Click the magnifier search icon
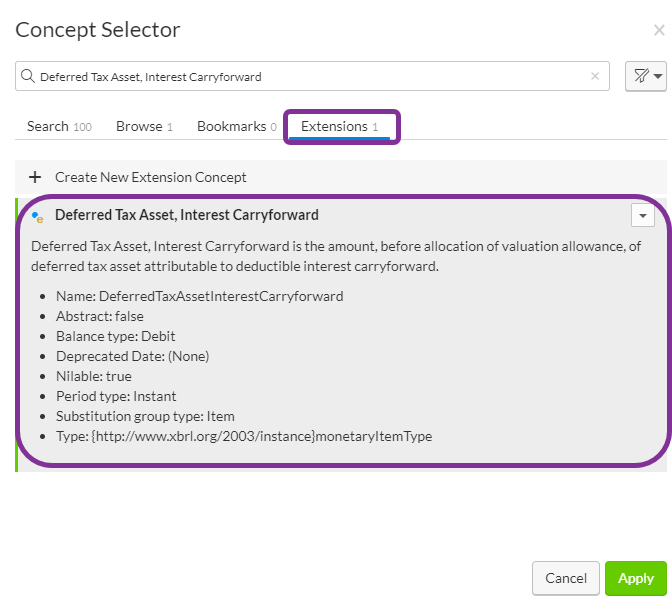 coord(28,76)
